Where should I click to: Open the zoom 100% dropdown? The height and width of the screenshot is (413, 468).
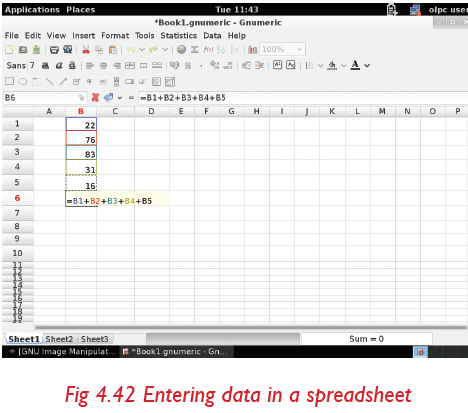[x=299, y=50]
